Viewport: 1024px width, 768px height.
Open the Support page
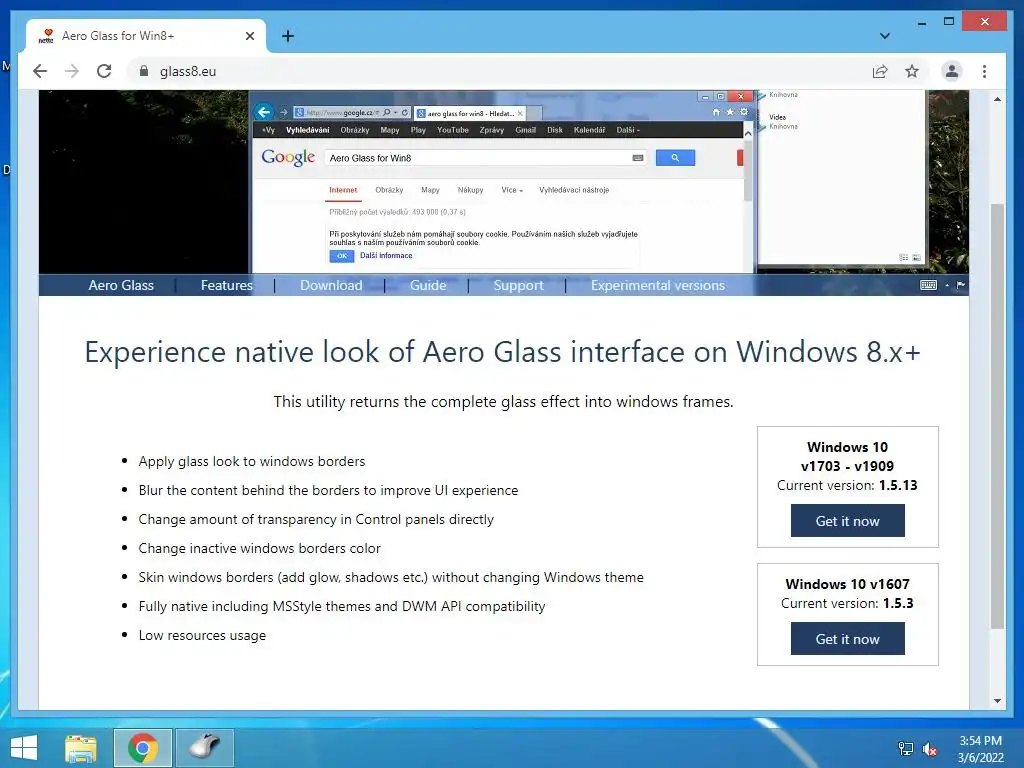[x=519, y=285]
